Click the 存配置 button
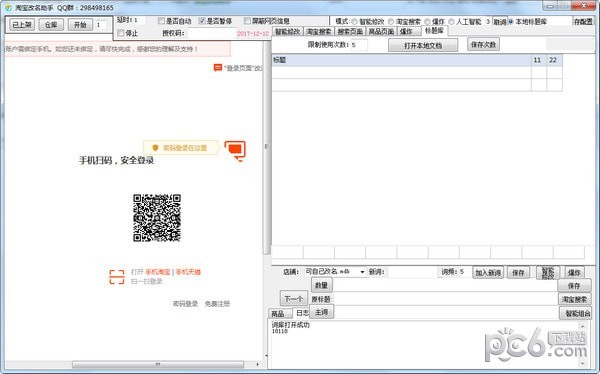Viewport: 600px width, 374px height. tap(583, 22)
